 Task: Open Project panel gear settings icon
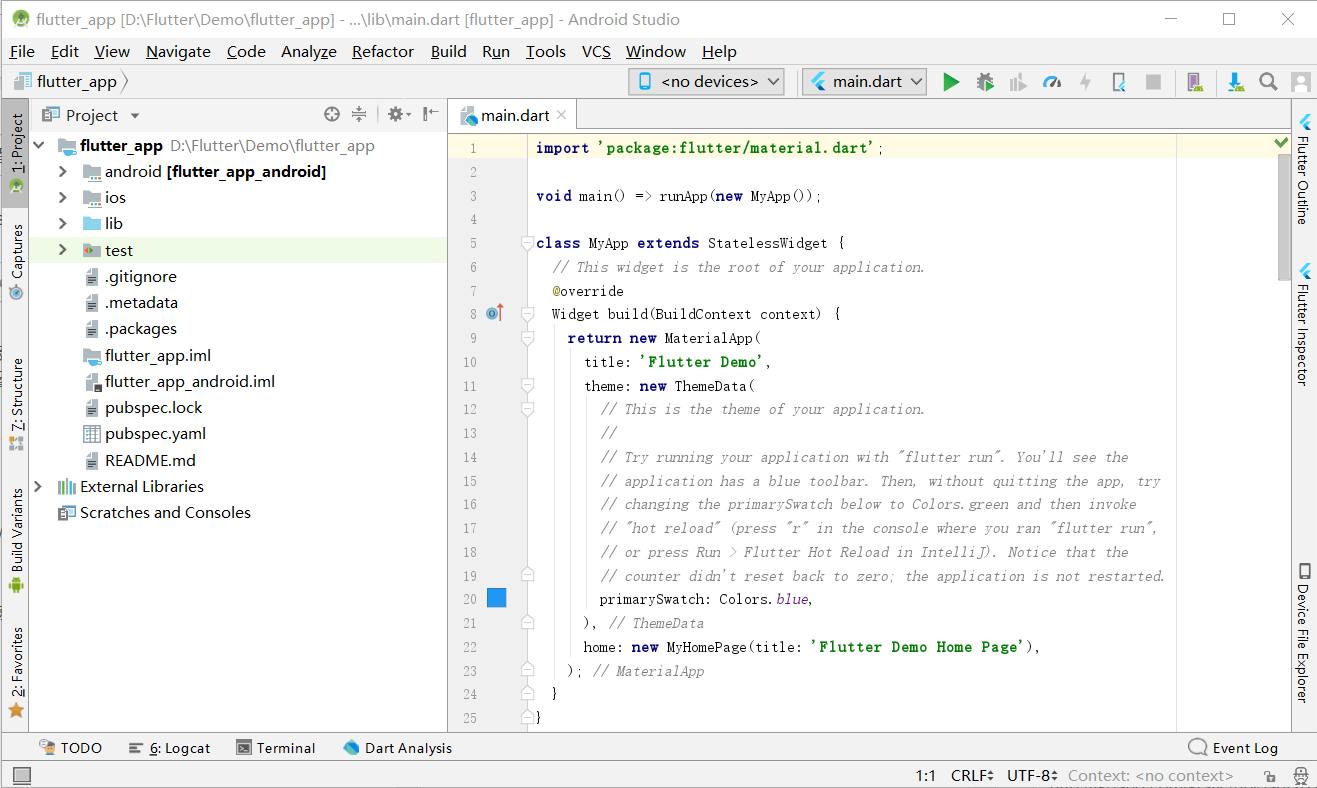(x=398, y=115)
